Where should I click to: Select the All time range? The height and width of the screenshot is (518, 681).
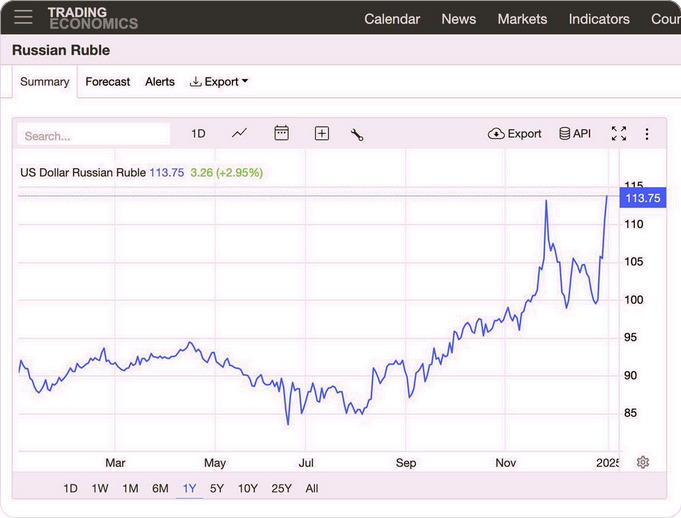312,488
